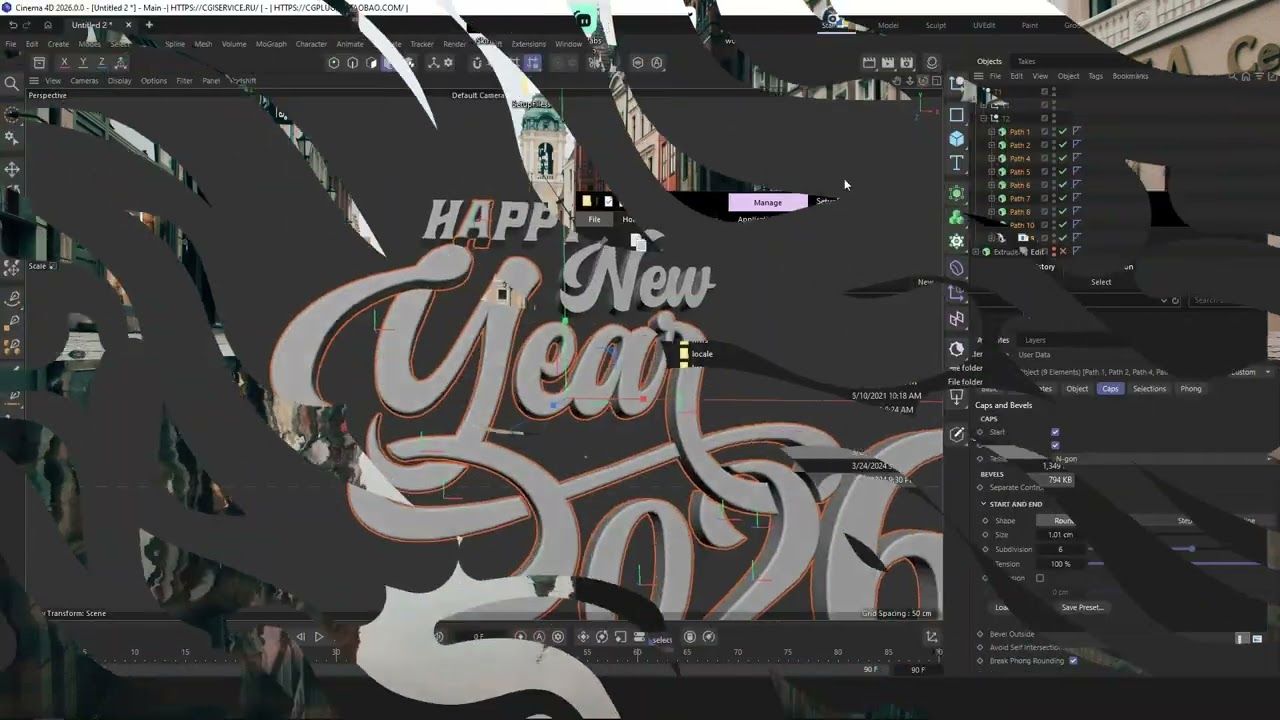Viewport: 1280px width, 720px height.
Task: Click the Manage button in overlay window
Action: point(768,202)
